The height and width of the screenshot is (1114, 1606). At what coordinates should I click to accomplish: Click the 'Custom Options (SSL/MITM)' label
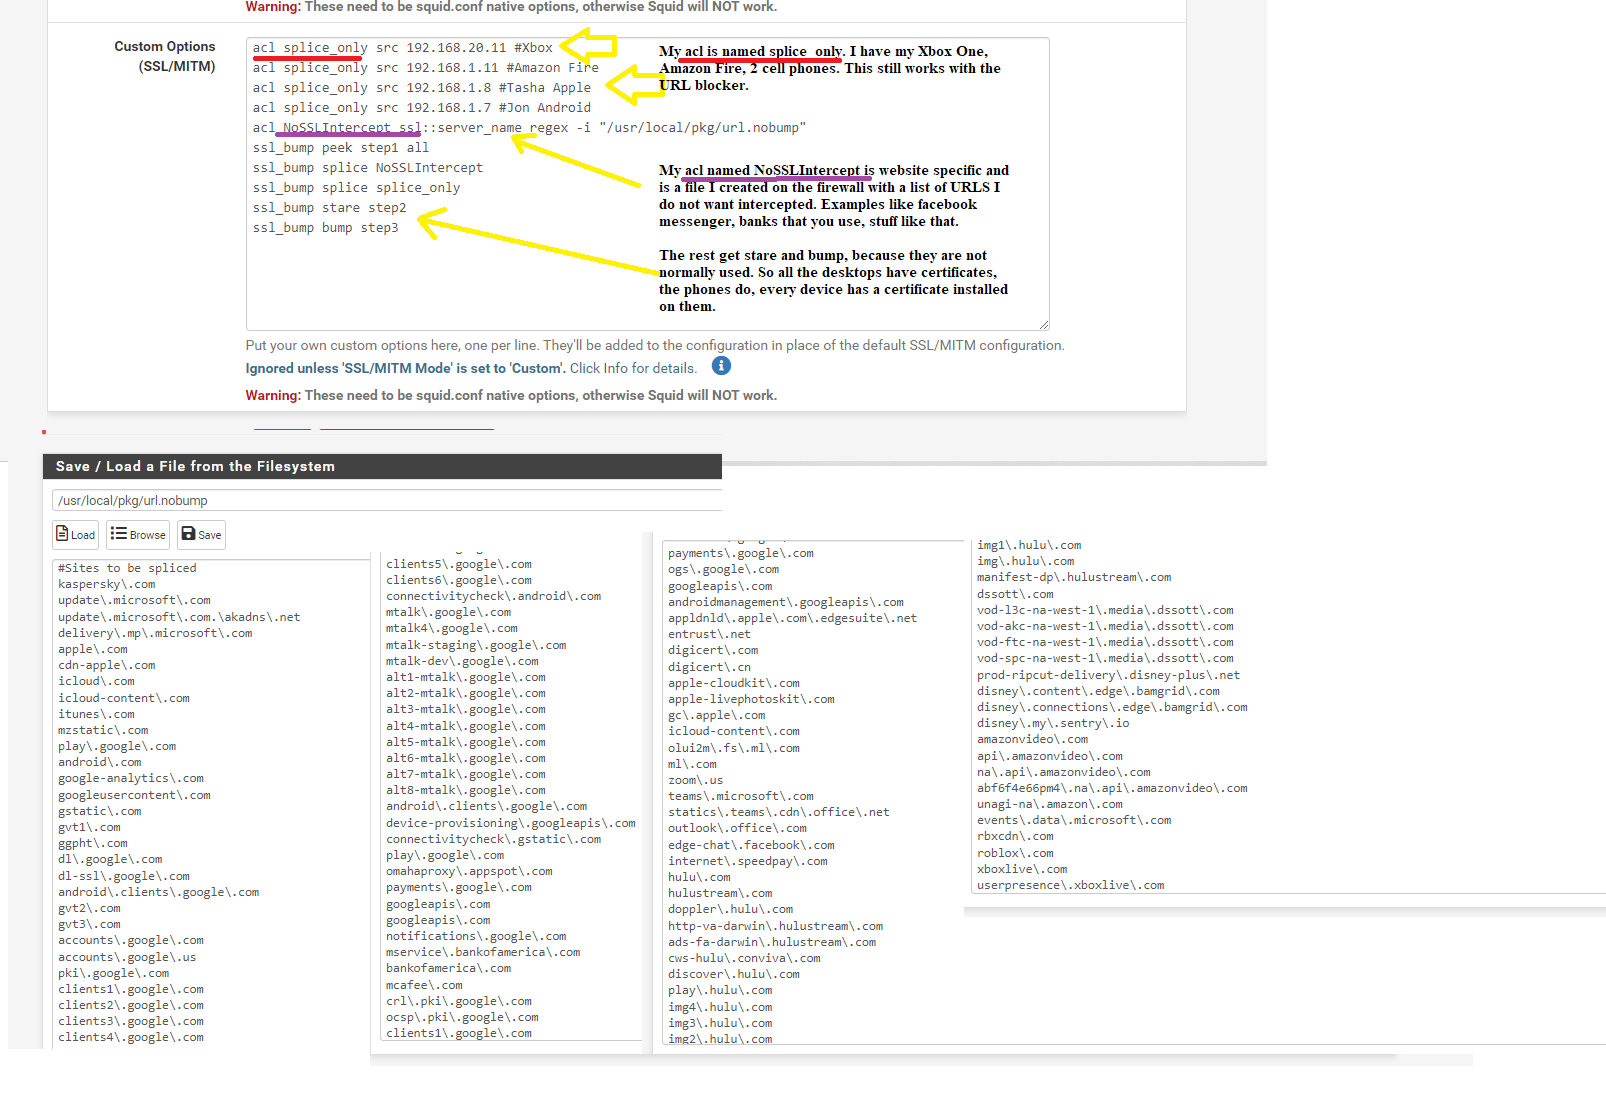165,56
